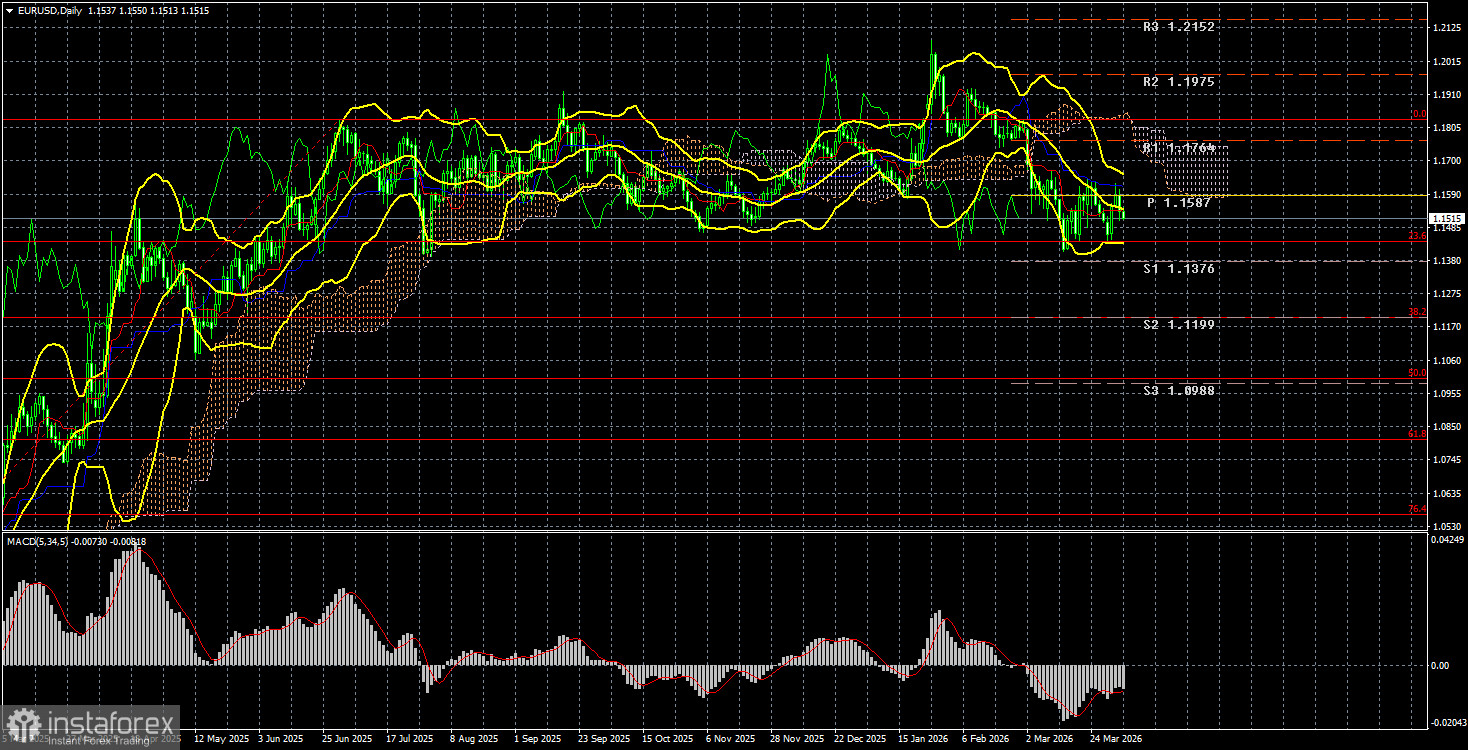Click the current price tag 1.1515
1468x750 pixels.
click(x=1447, y=218)
